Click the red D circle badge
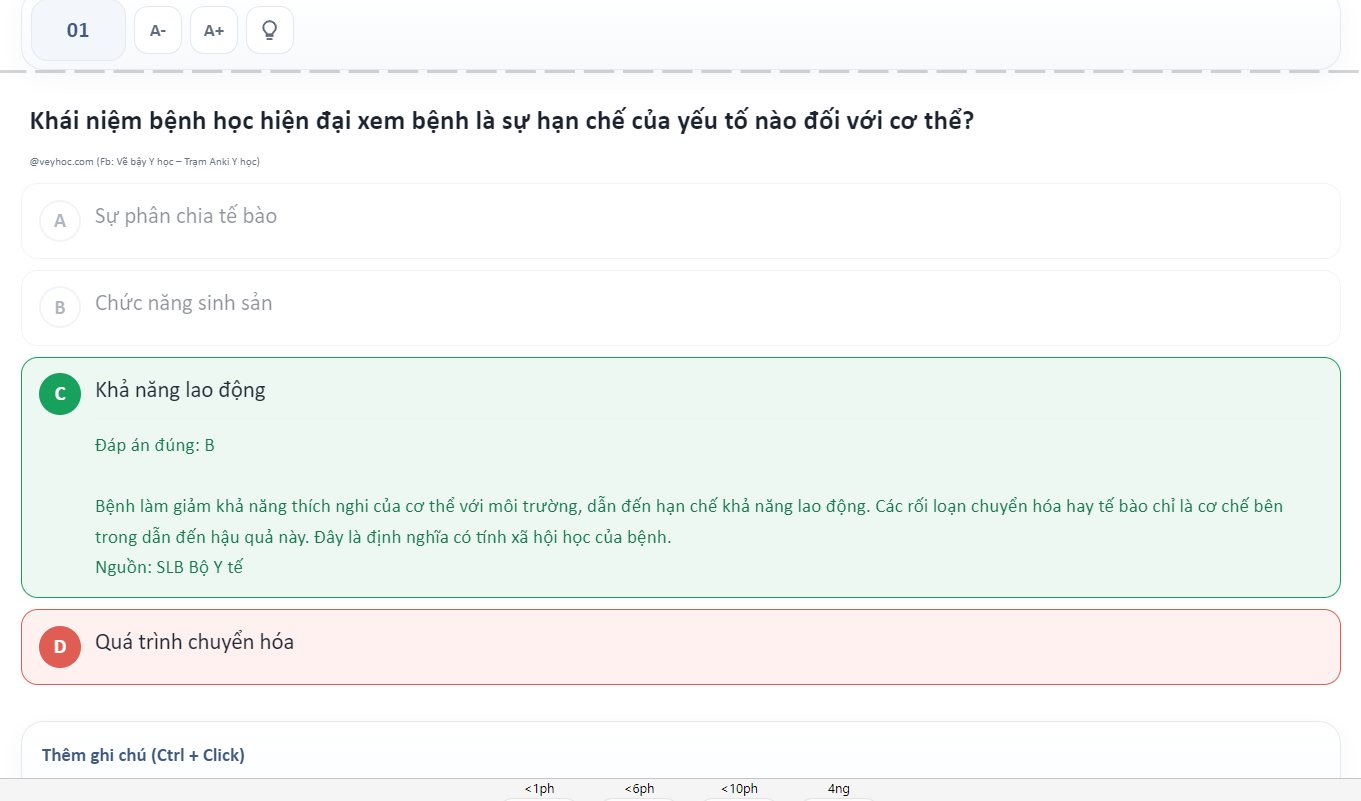1361x801 pixels. tap(60, 646)
